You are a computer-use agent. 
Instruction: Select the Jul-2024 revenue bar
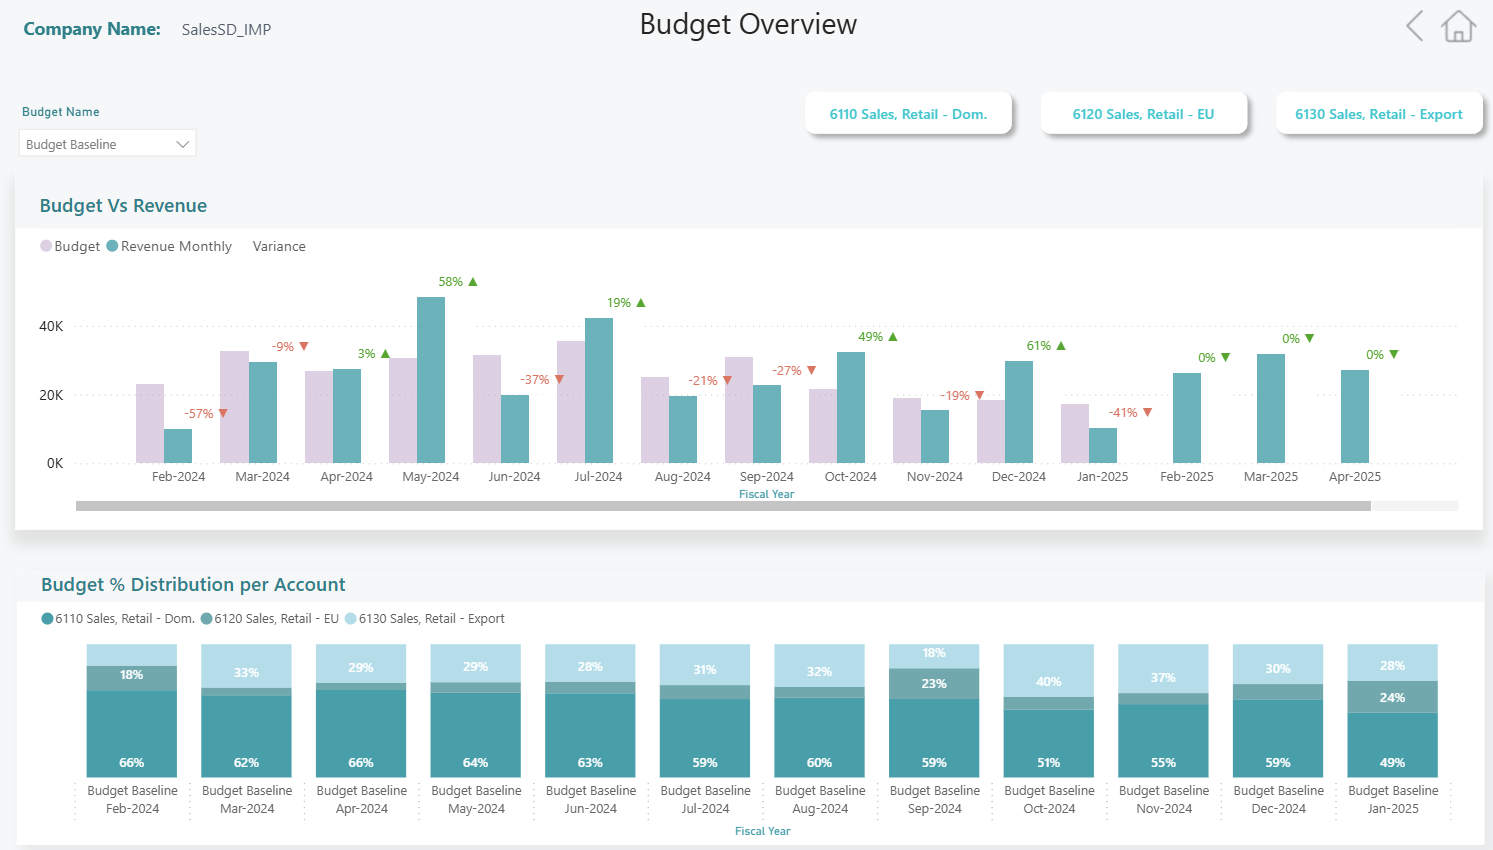click(599, 390)
